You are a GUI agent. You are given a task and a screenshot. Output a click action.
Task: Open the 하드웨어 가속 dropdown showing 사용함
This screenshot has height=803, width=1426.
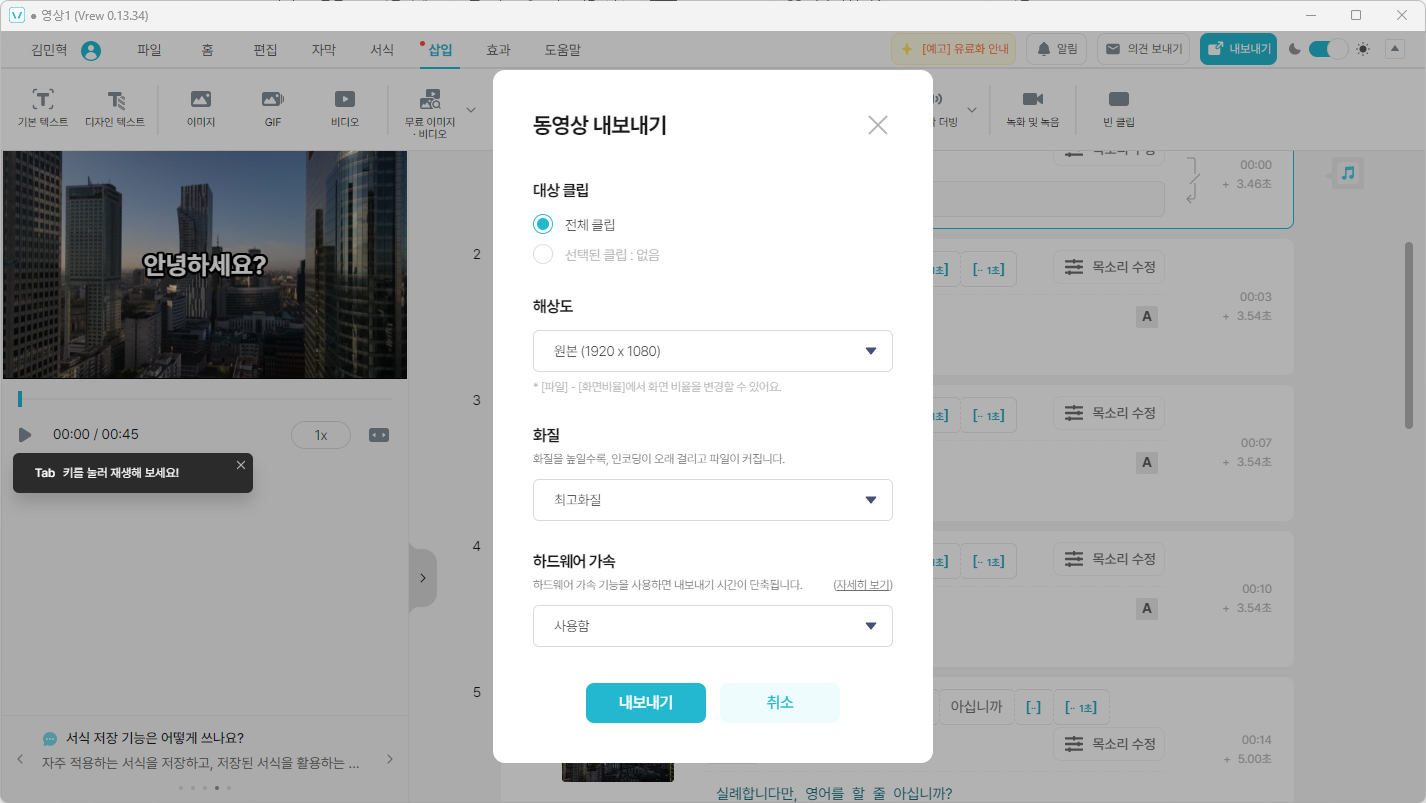coord(712,626)
